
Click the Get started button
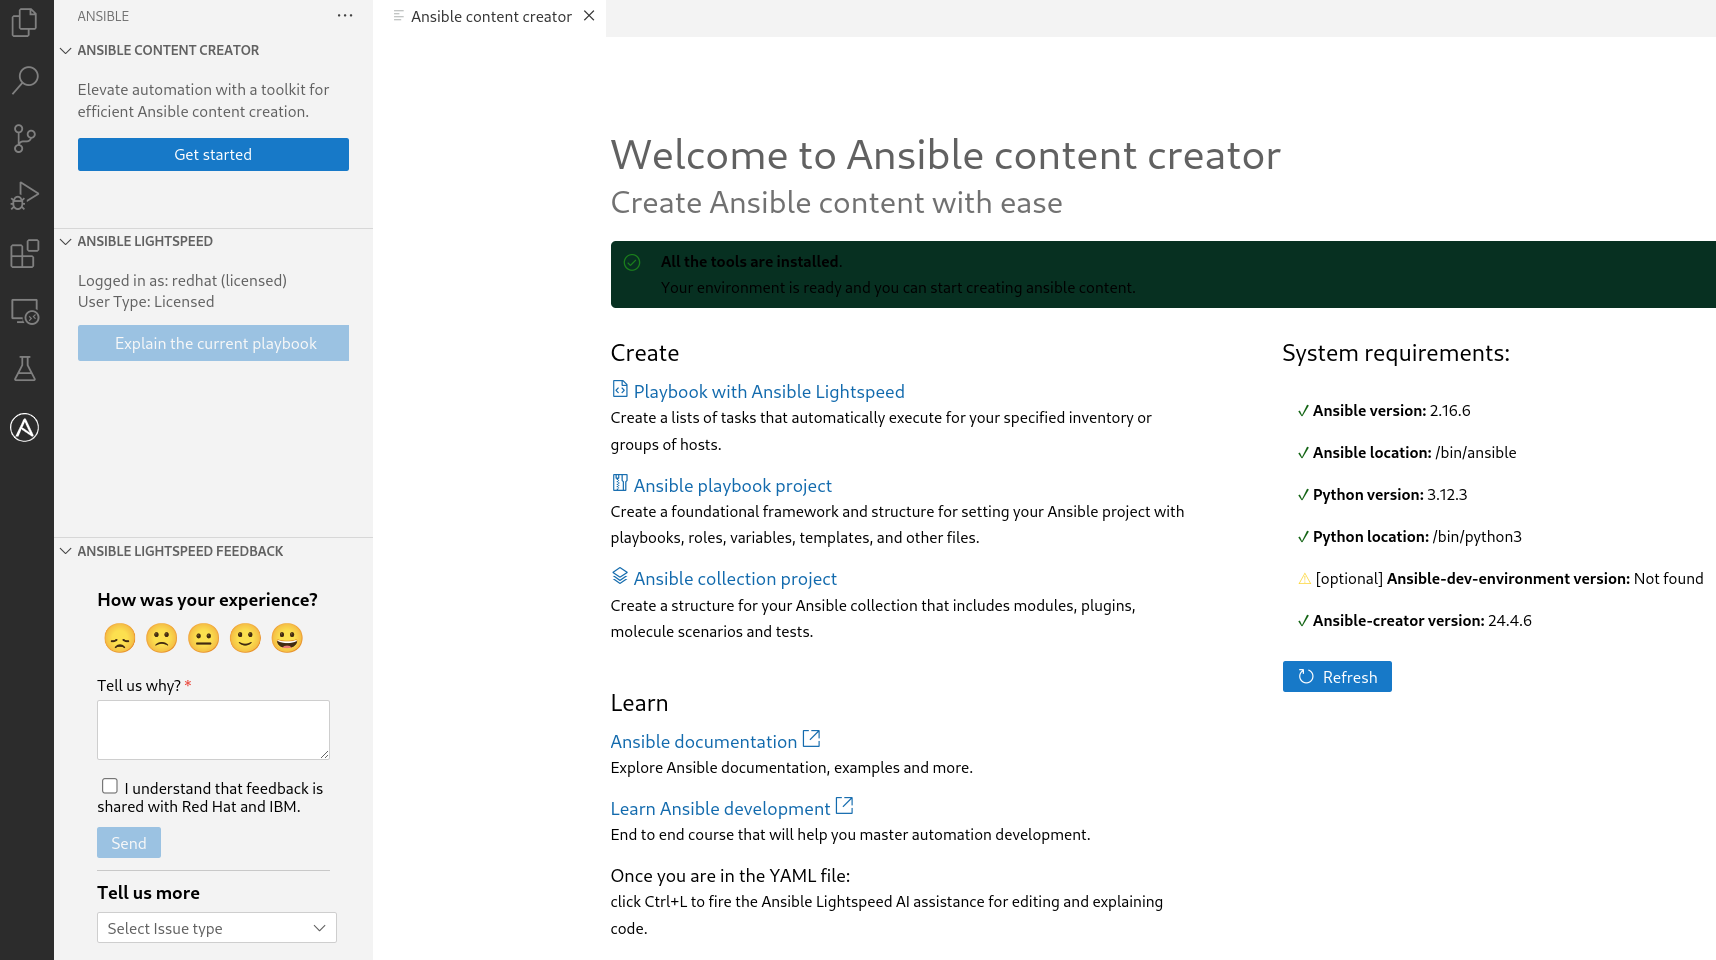213,154
